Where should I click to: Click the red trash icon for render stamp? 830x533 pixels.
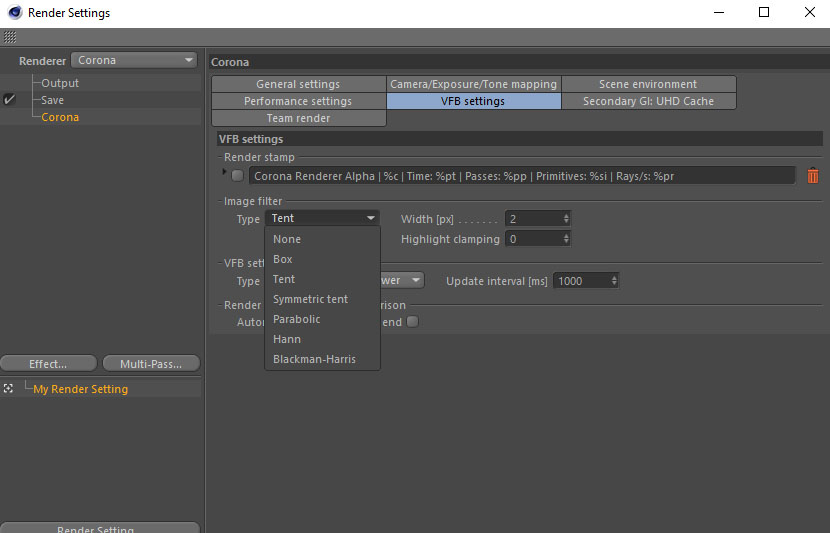coord(813,175)
